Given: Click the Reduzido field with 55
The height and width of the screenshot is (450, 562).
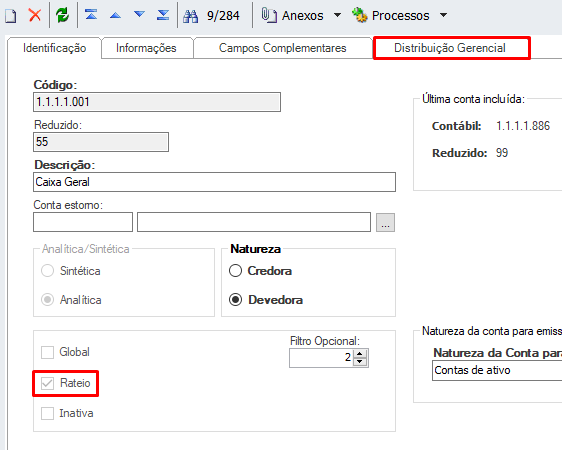Looking at the screenshot, I should (101, 142).
